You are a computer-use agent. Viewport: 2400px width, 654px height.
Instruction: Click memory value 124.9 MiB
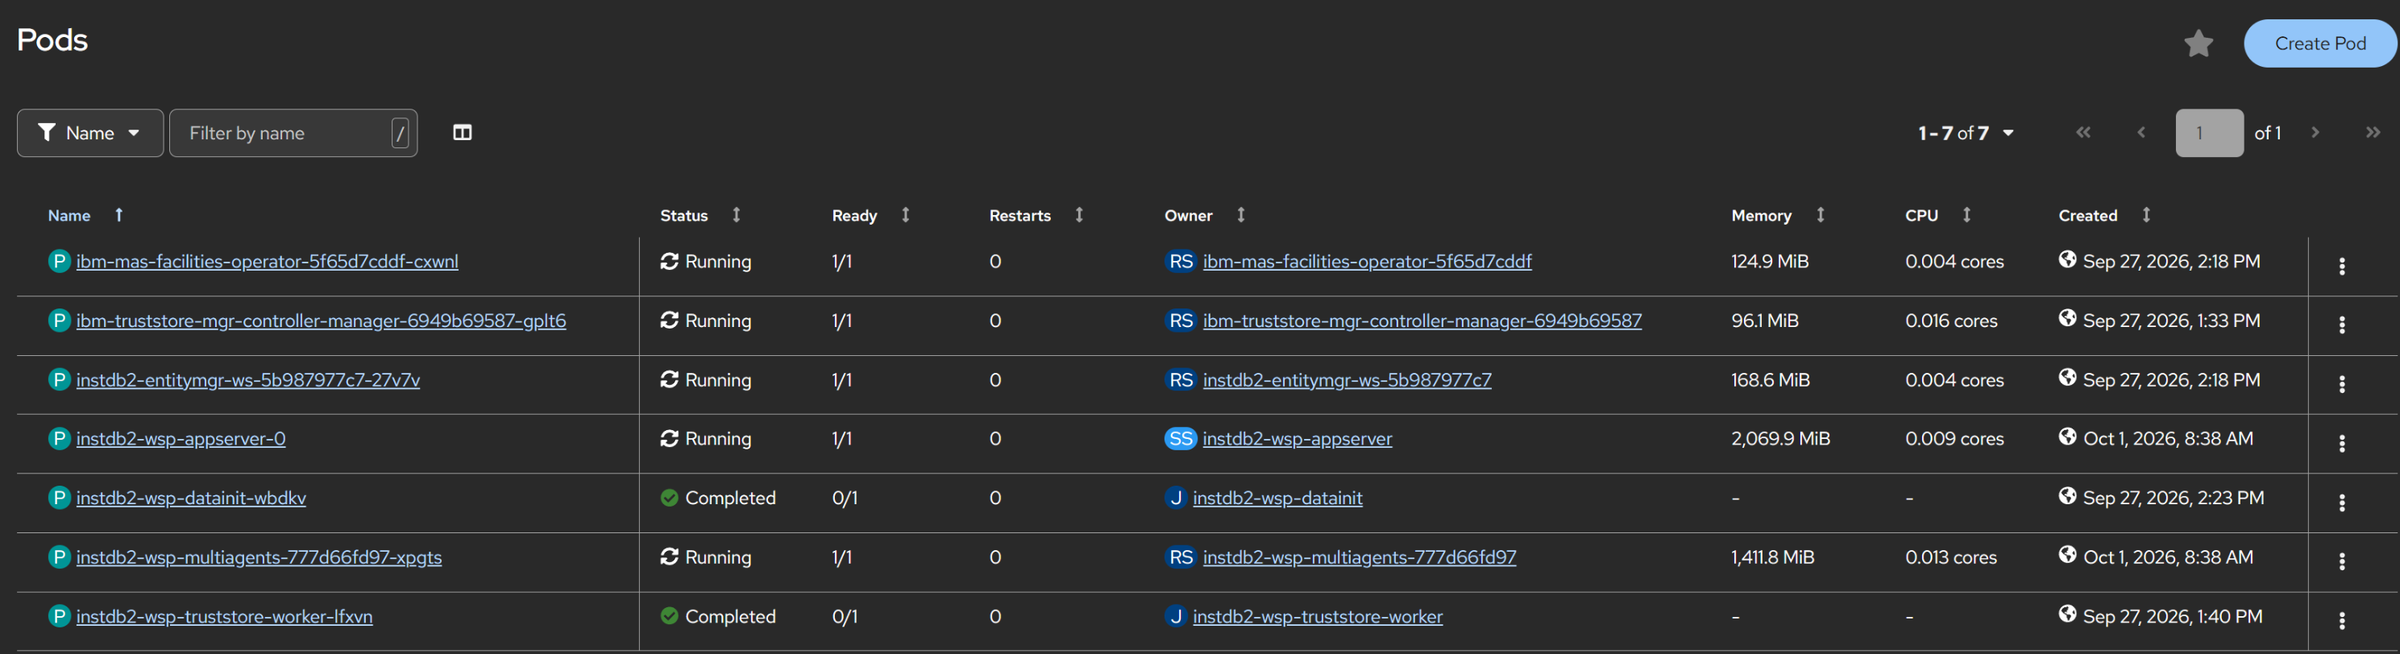tap(1770, 261)
